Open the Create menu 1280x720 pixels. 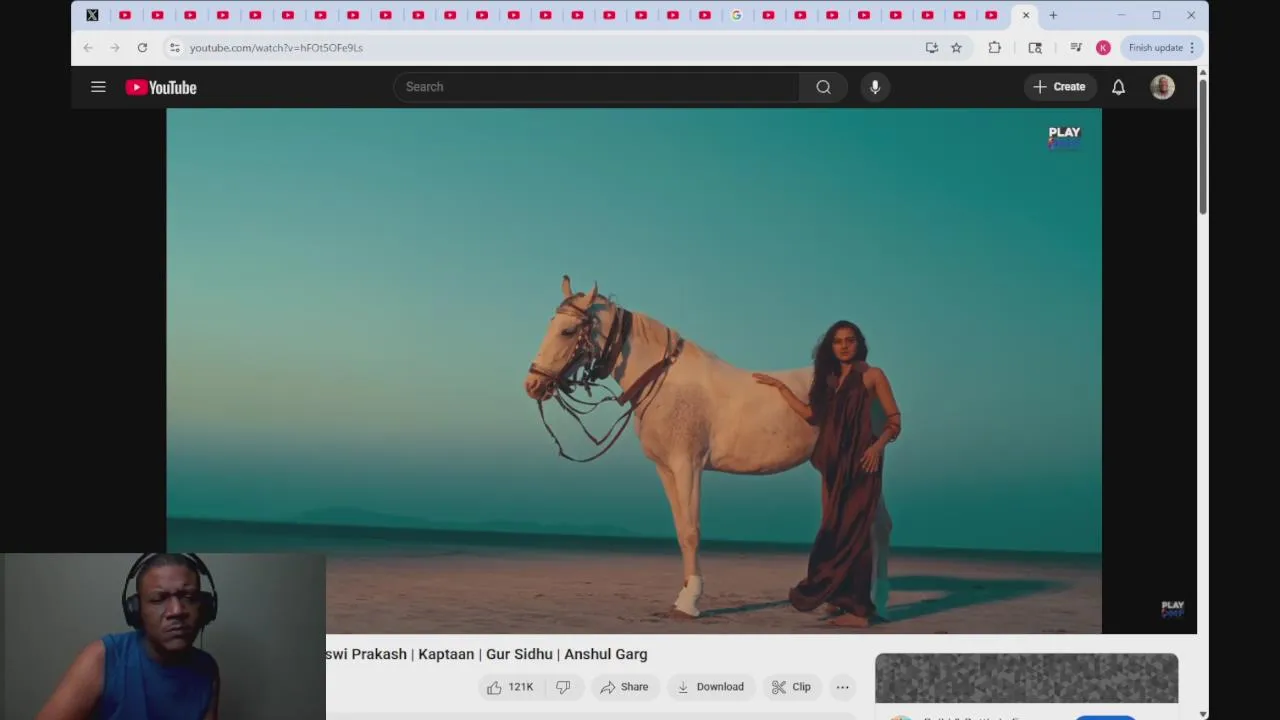coord(1059,87)
